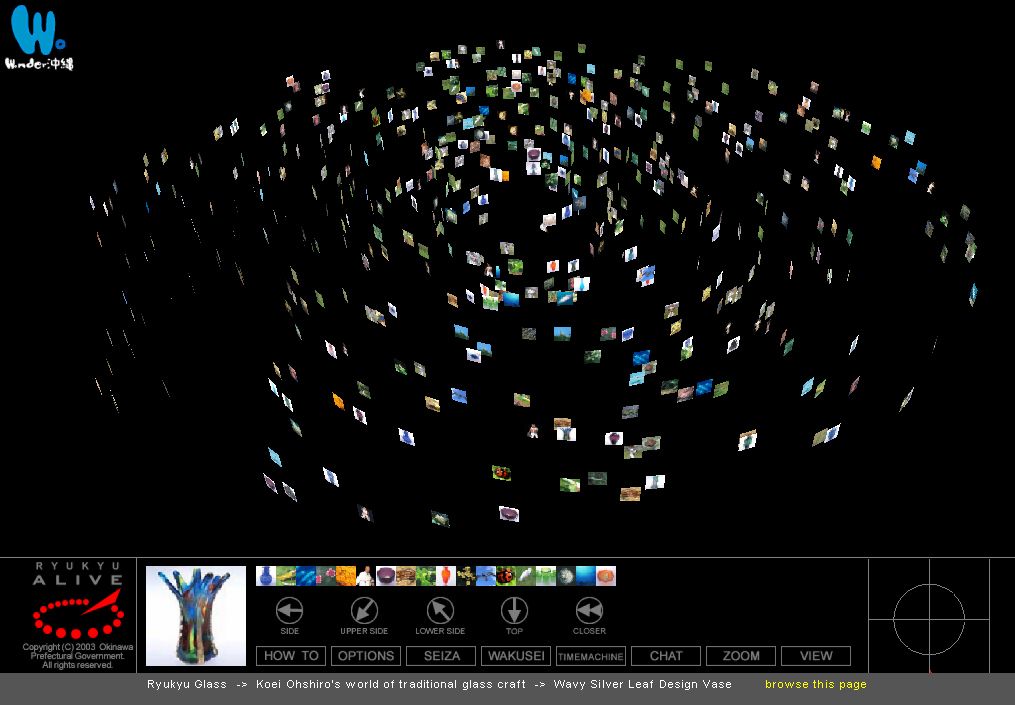Select the ladybug thumbnail in the strip
This screenshot has height=705, width=1015.
(x=506, y=576)
